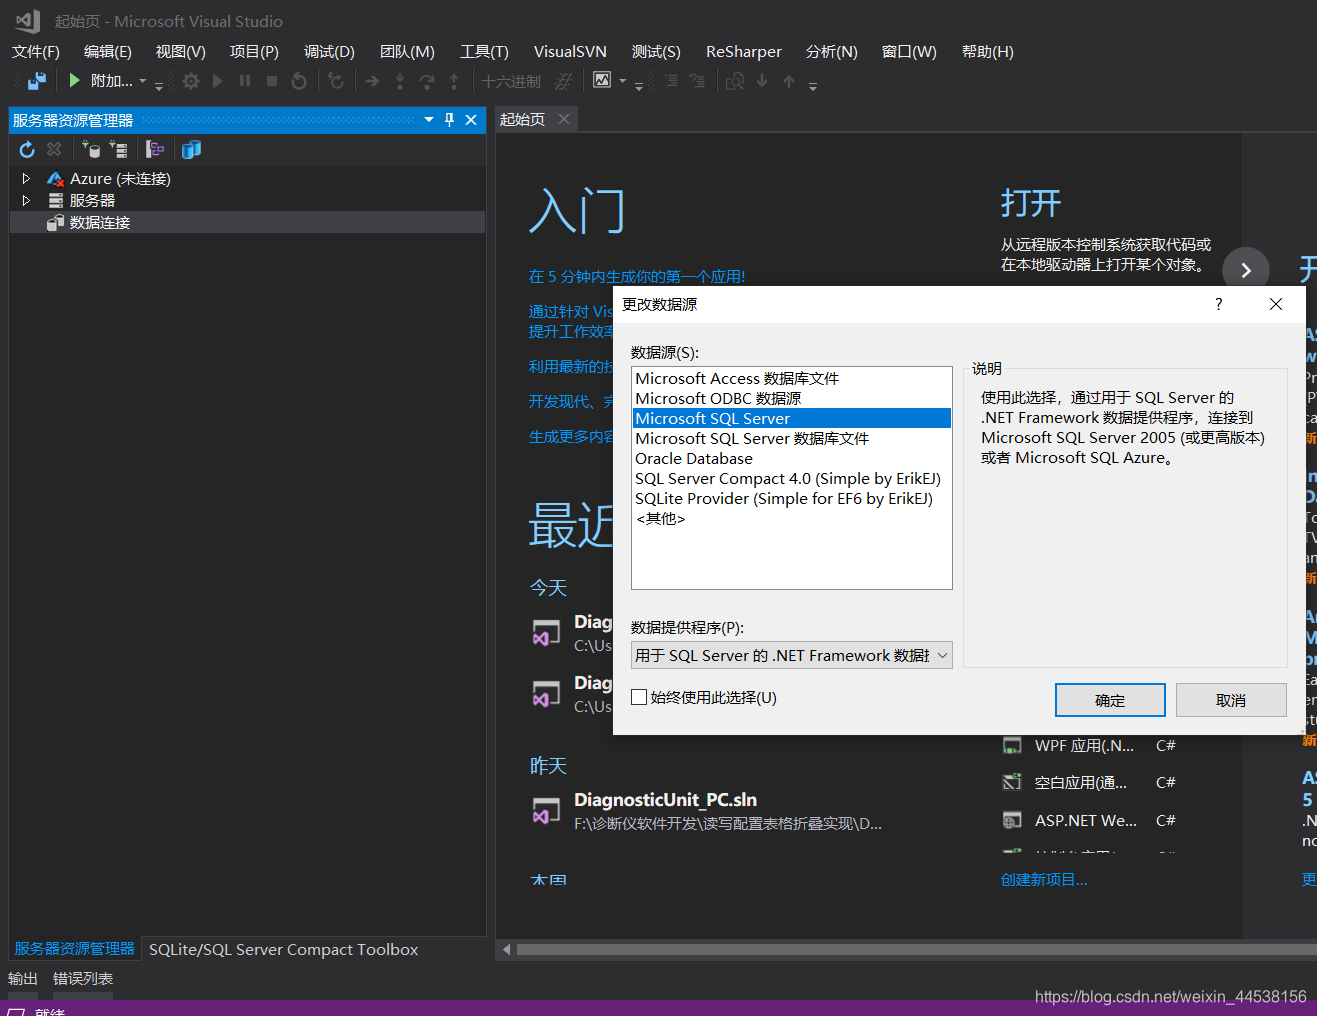The width and height of the screenshot is (1317, 1016).
Task: Click the 取消 button in dialog
Action: [x=1231, y=700]
